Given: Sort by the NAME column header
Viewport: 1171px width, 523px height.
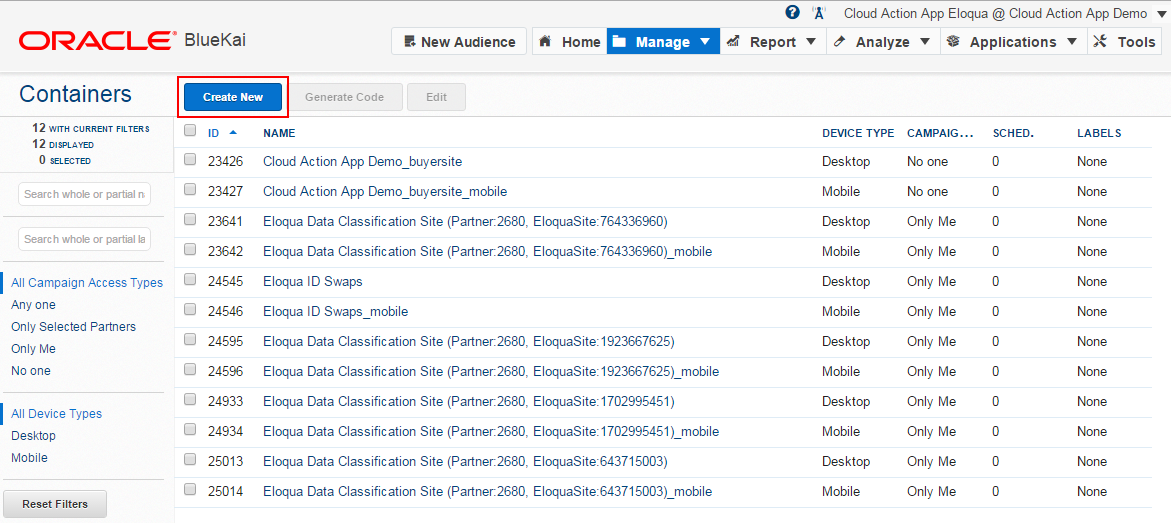Looking at the screenshot, I should point(279,133).
